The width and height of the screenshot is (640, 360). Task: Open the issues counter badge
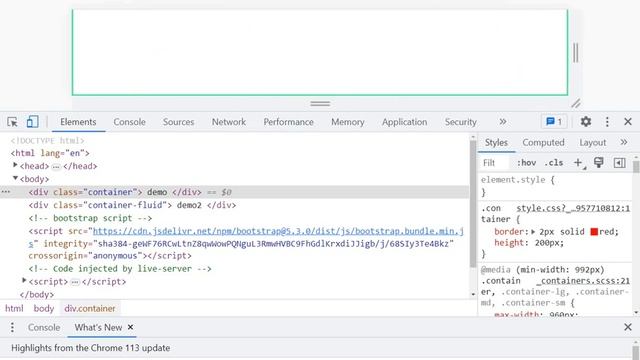pyautogui.click(x=554, y=122)
